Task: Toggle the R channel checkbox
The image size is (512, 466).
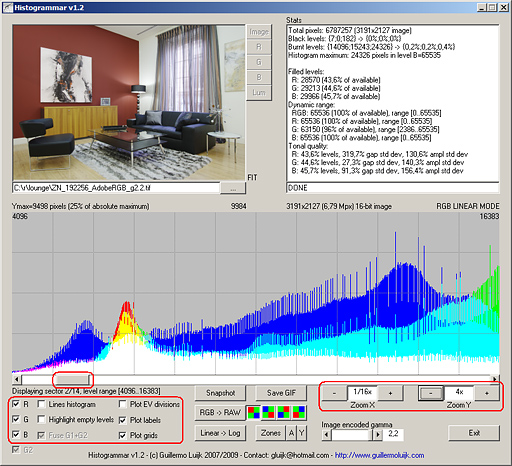Action: [x=16, y=404]
